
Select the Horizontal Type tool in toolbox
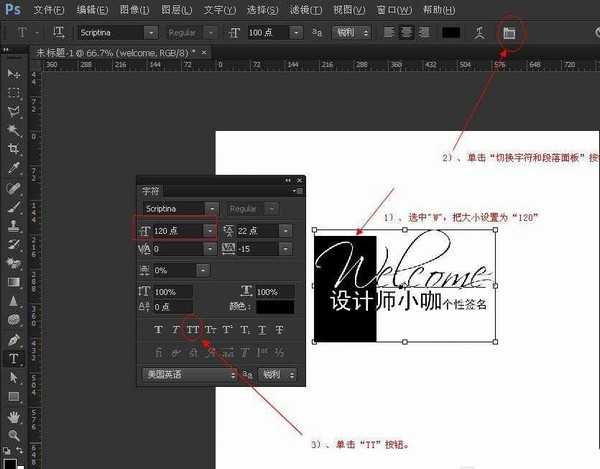pos(14,358)
